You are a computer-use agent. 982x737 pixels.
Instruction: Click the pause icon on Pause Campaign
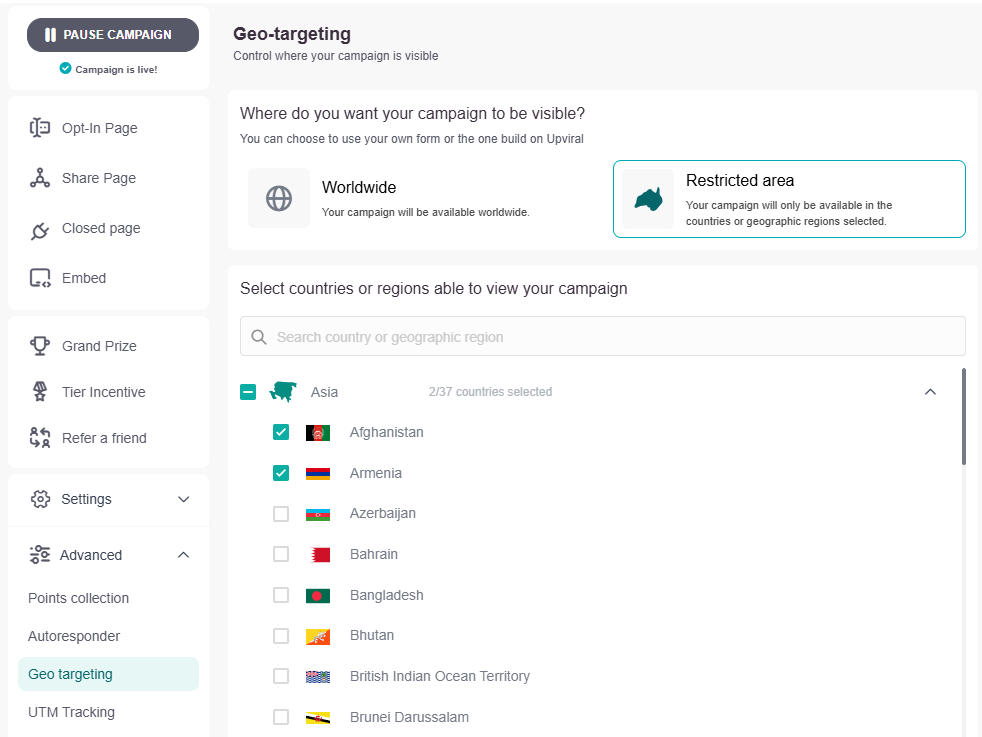tap(51, 35)
